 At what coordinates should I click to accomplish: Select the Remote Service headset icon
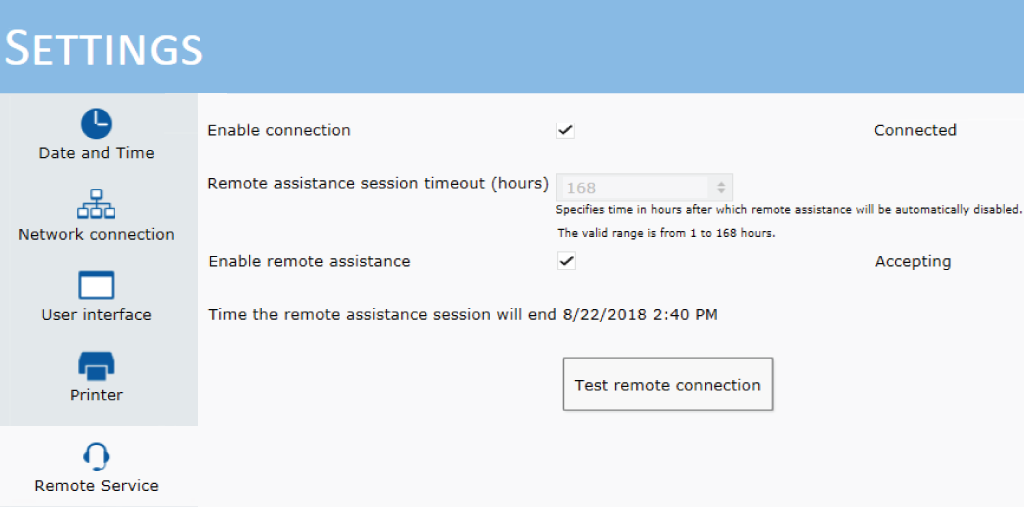tap(96, 456)
